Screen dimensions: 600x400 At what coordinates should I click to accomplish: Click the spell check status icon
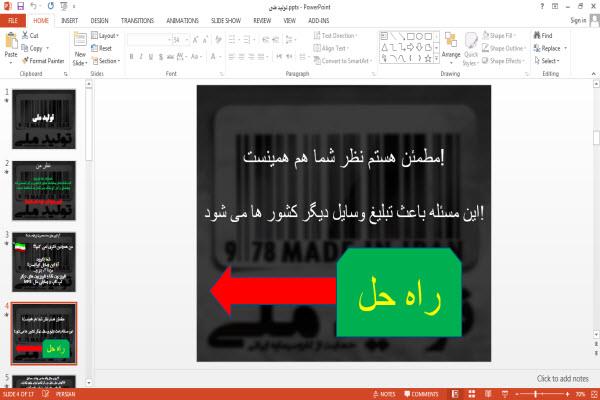point(46,393)
